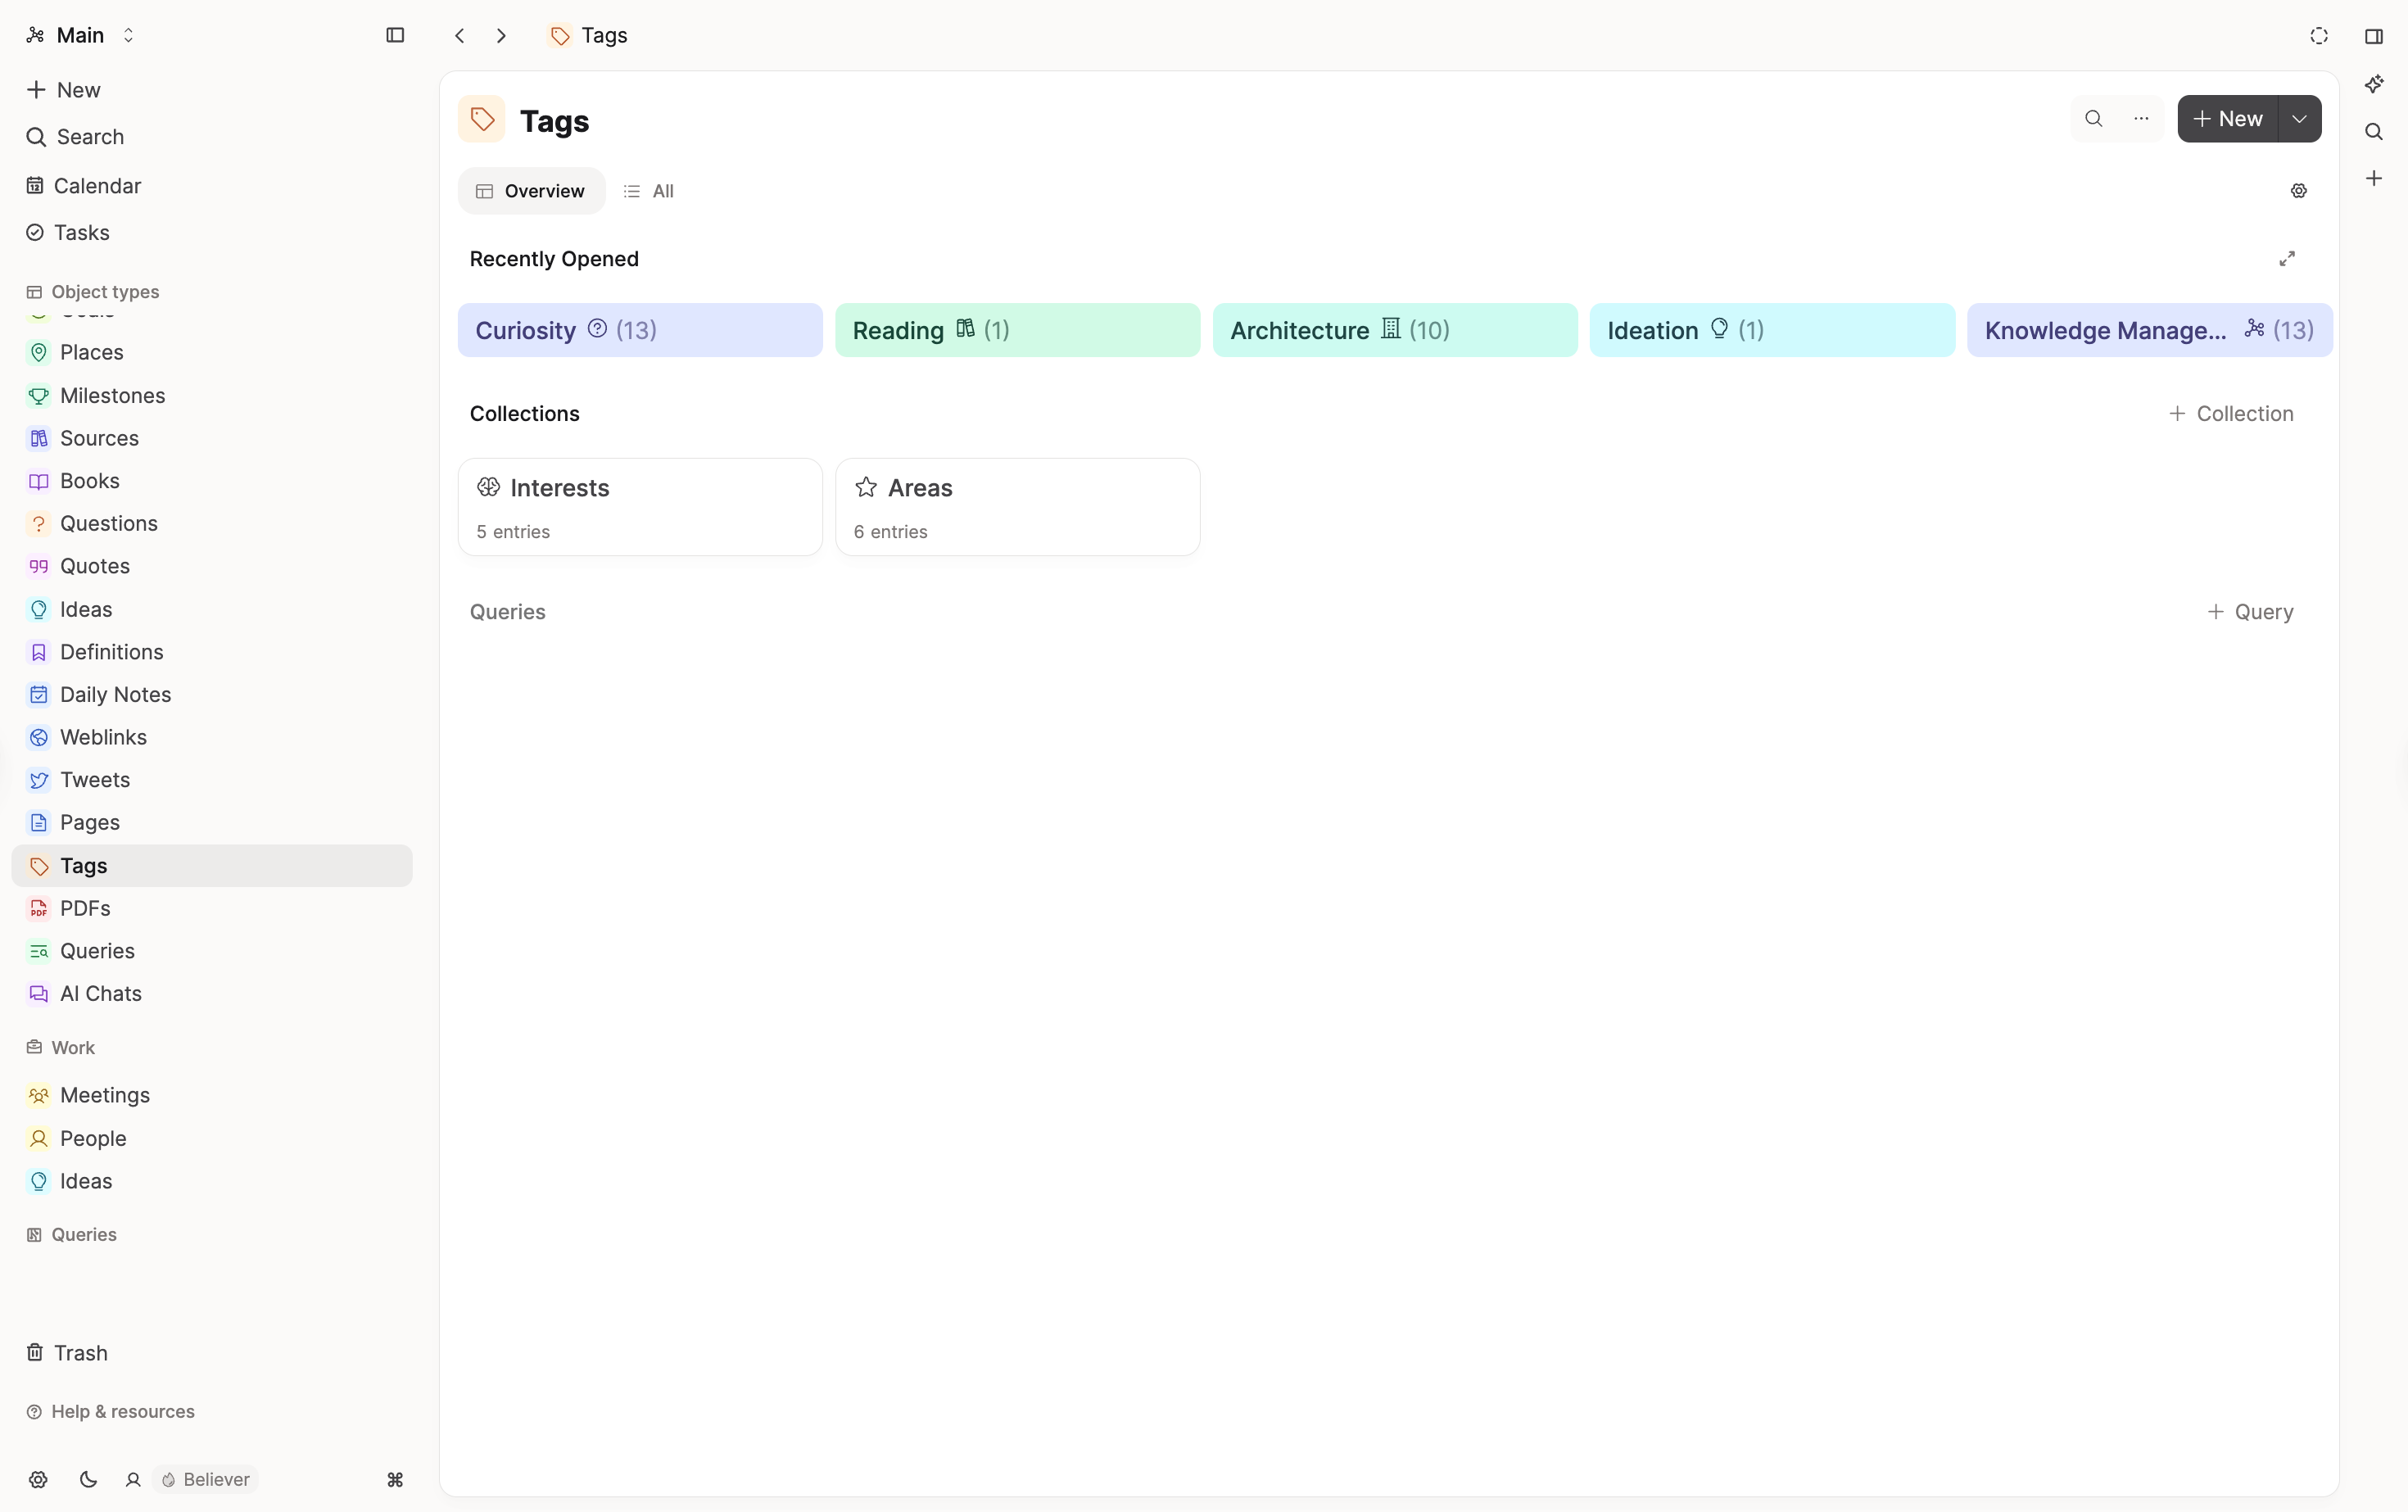The width and height of the screenshot is (2408, 1512).
Task: Click the Daily Notes calendar icon
Action: point(39,695)
